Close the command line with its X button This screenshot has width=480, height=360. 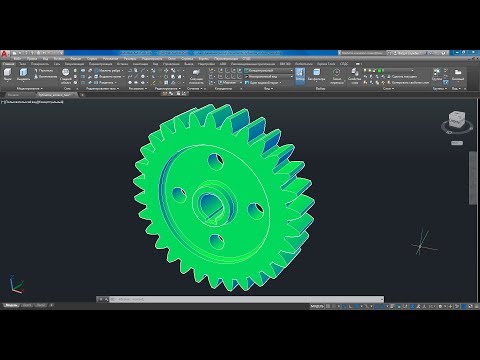tap(101, 299)
